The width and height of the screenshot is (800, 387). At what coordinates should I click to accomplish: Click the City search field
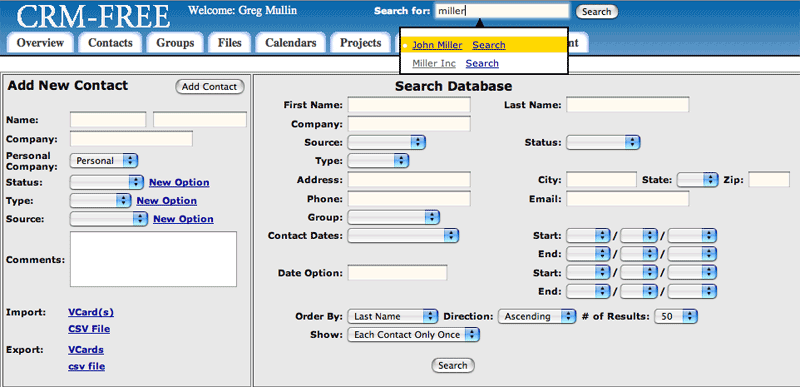602,179
